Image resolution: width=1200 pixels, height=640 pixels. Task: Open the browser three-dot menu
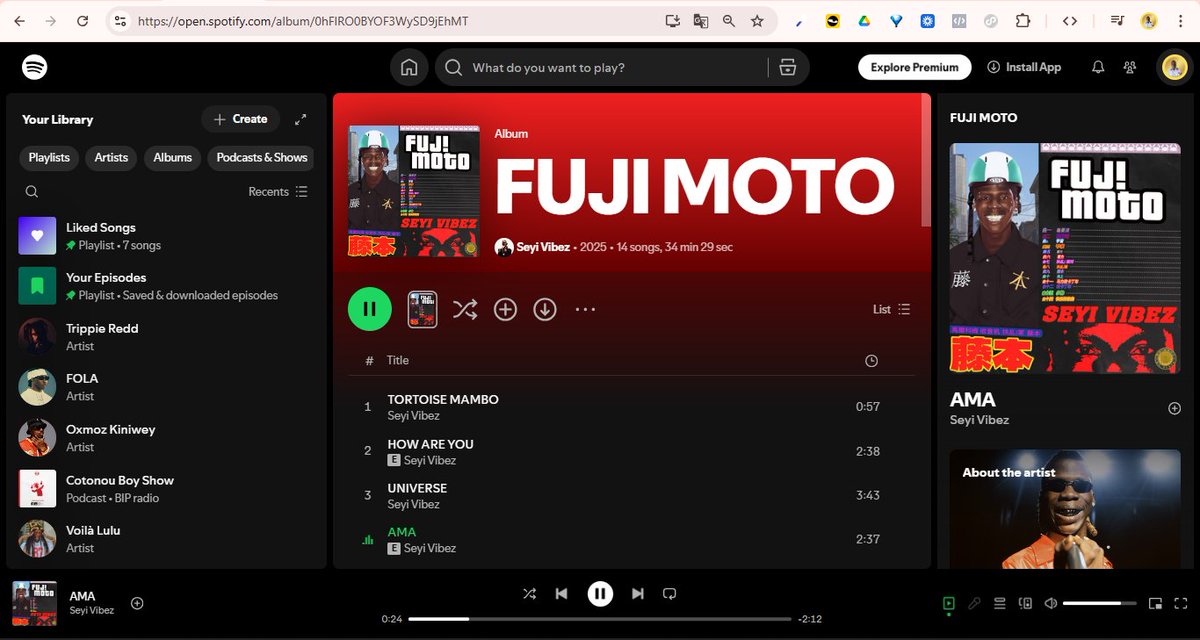pyautogui.click(x=1181, y=20)
